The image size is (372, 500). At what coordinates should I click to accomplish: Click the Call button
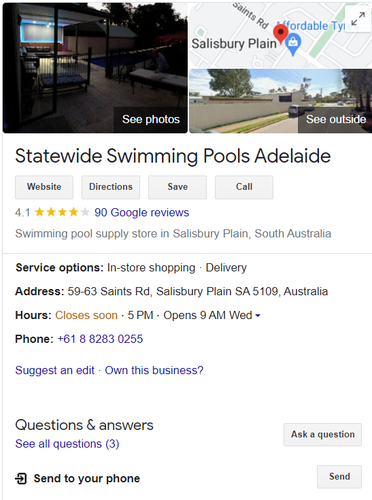(x=244, y=187)
